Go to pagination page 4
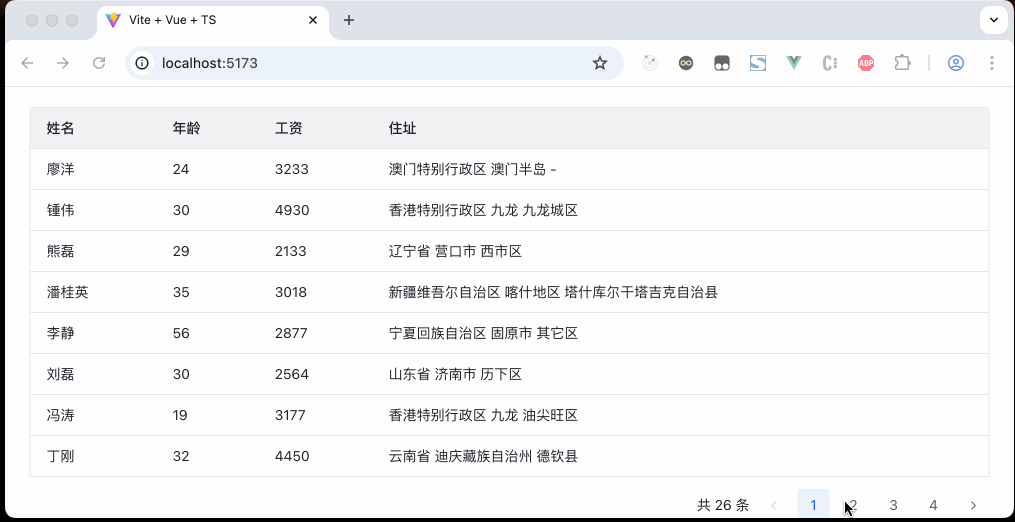The width and height of the screenshot is (1015, 522). (933, 505)
